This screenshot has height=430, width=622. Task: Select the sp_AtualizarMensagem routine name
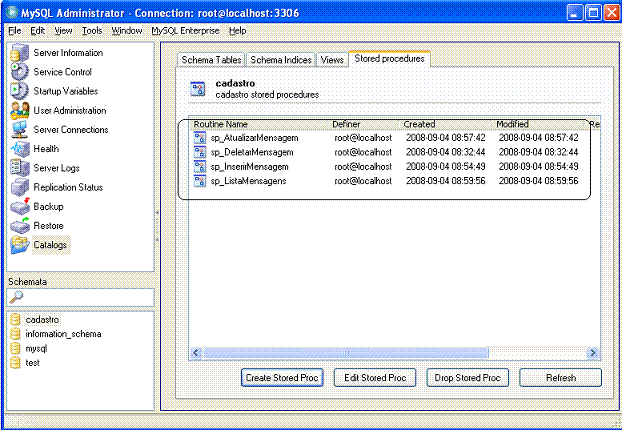254,138
